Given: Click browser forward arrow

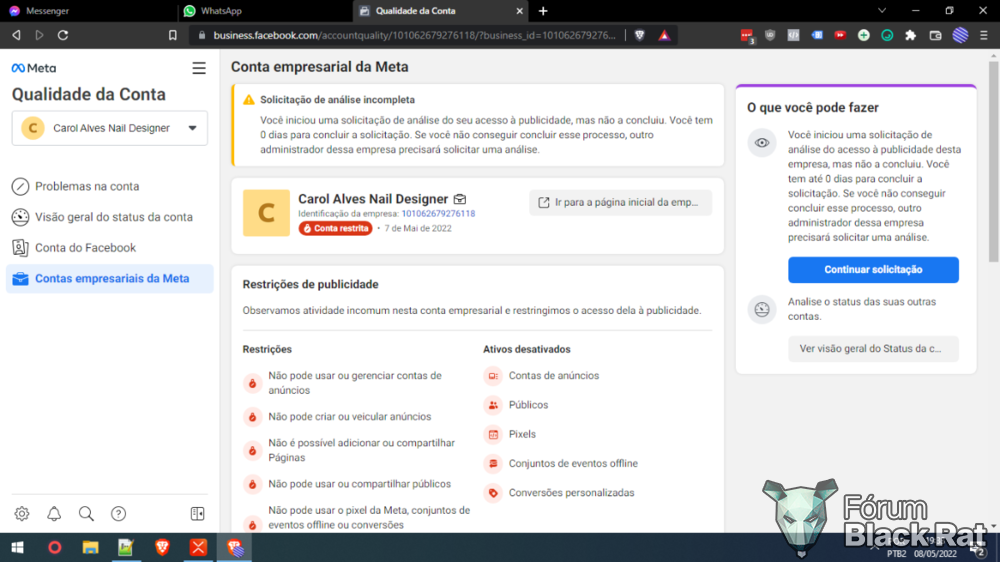Looking at the screenshot, I should pos(40,35).
